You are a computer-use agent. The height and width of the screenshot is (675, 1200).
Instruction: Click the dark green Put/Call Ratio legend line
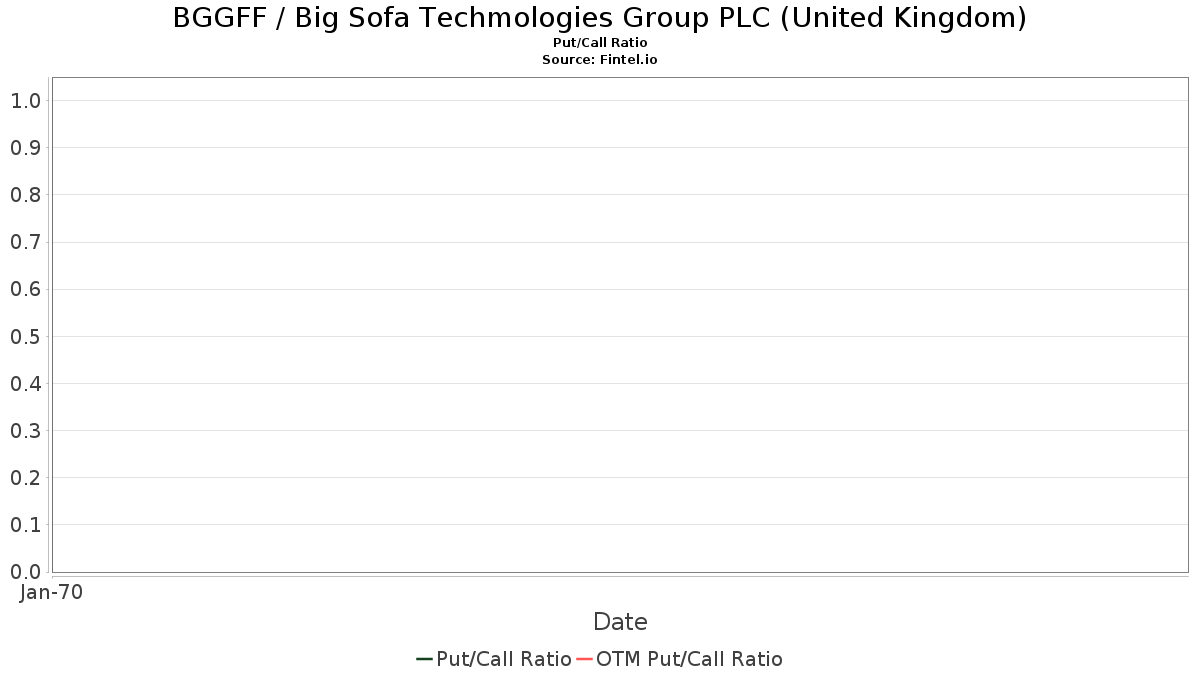click(x=424, y=659)
